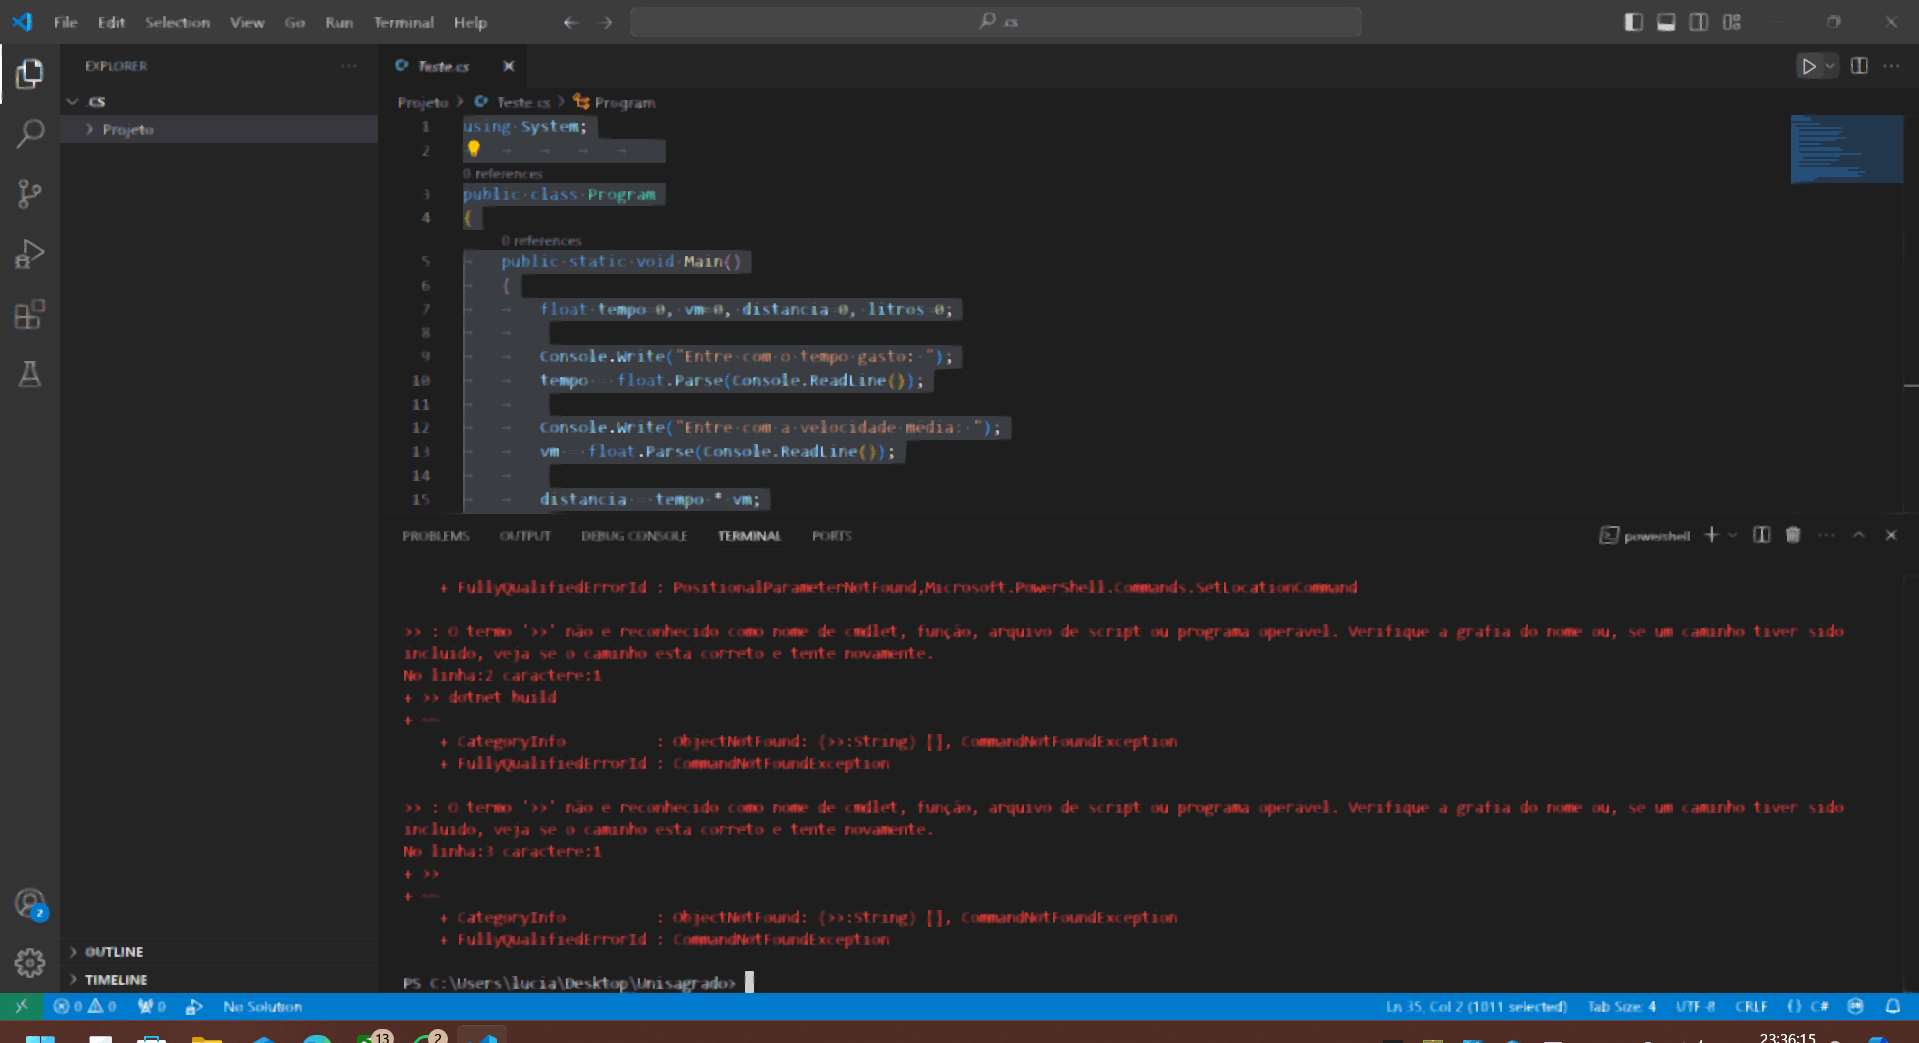The width and height of the screenshot is (1919, 1043).
Task: Click the lightbulb code action icon
Action: (474, 150)
